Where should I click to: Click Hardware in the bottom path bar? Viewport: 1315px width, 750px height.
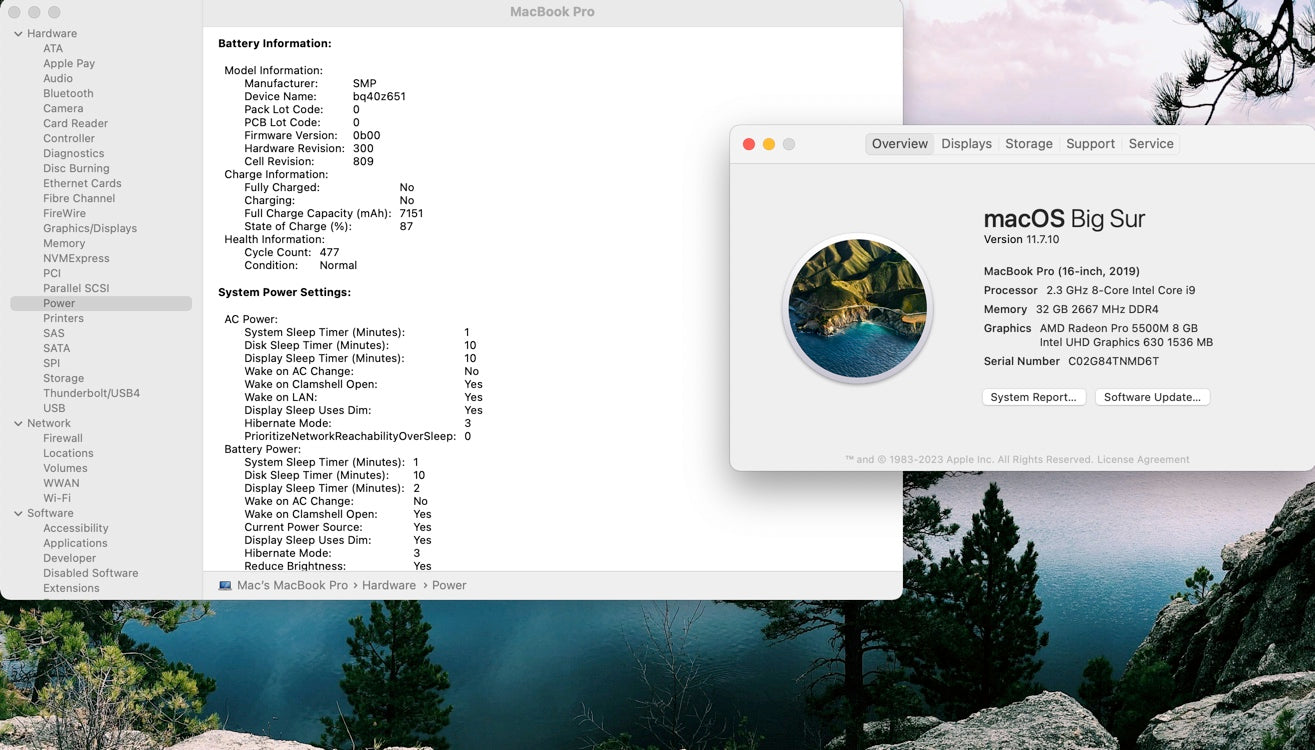click(388, 585)
